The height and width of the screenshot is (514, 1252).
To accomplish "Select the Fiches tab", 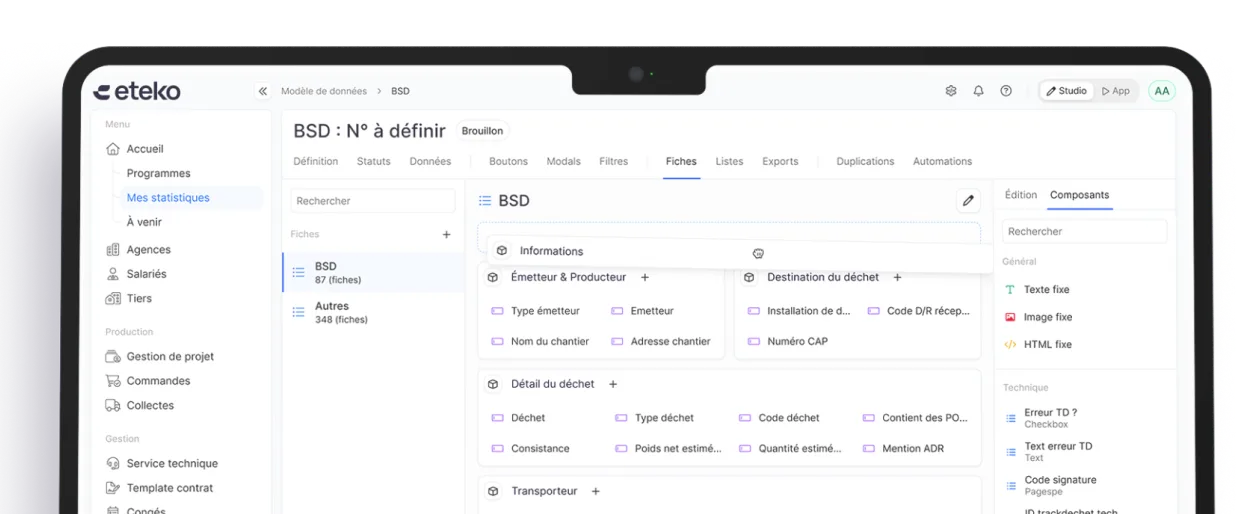I will (681, 161).
